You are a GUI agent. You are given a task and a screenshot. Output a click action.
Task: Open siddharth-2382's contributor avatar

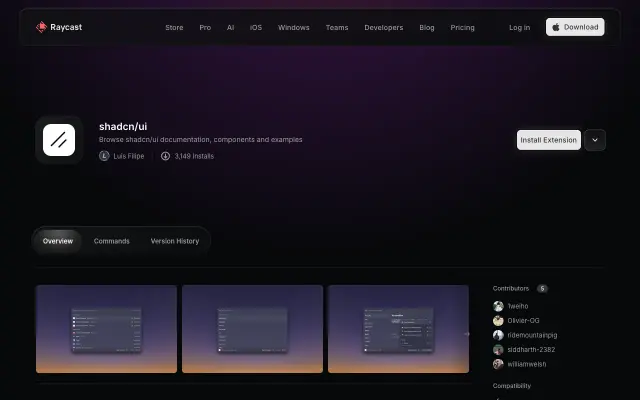coord(498,350)
